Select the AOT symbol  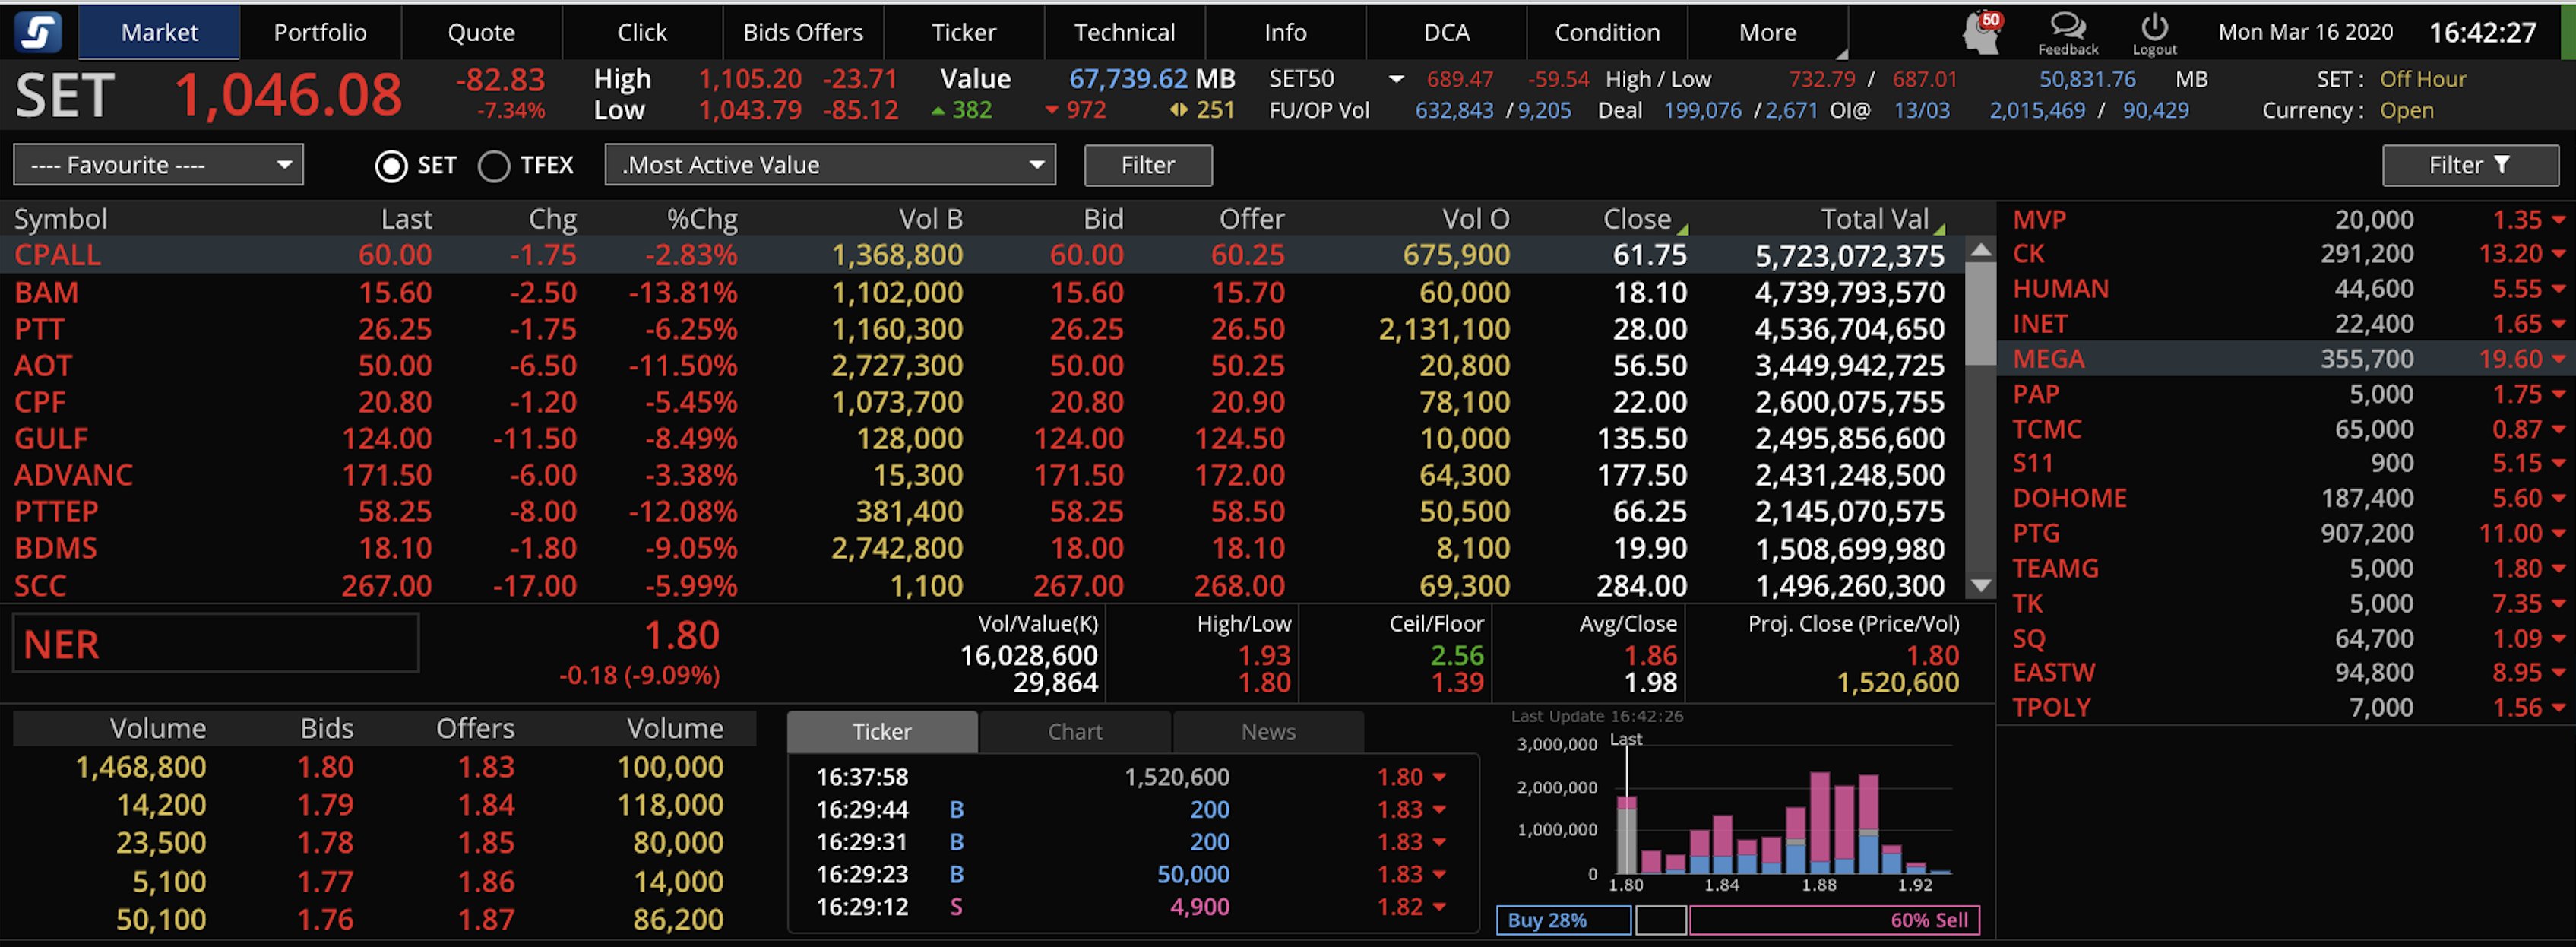coord(43,365)
